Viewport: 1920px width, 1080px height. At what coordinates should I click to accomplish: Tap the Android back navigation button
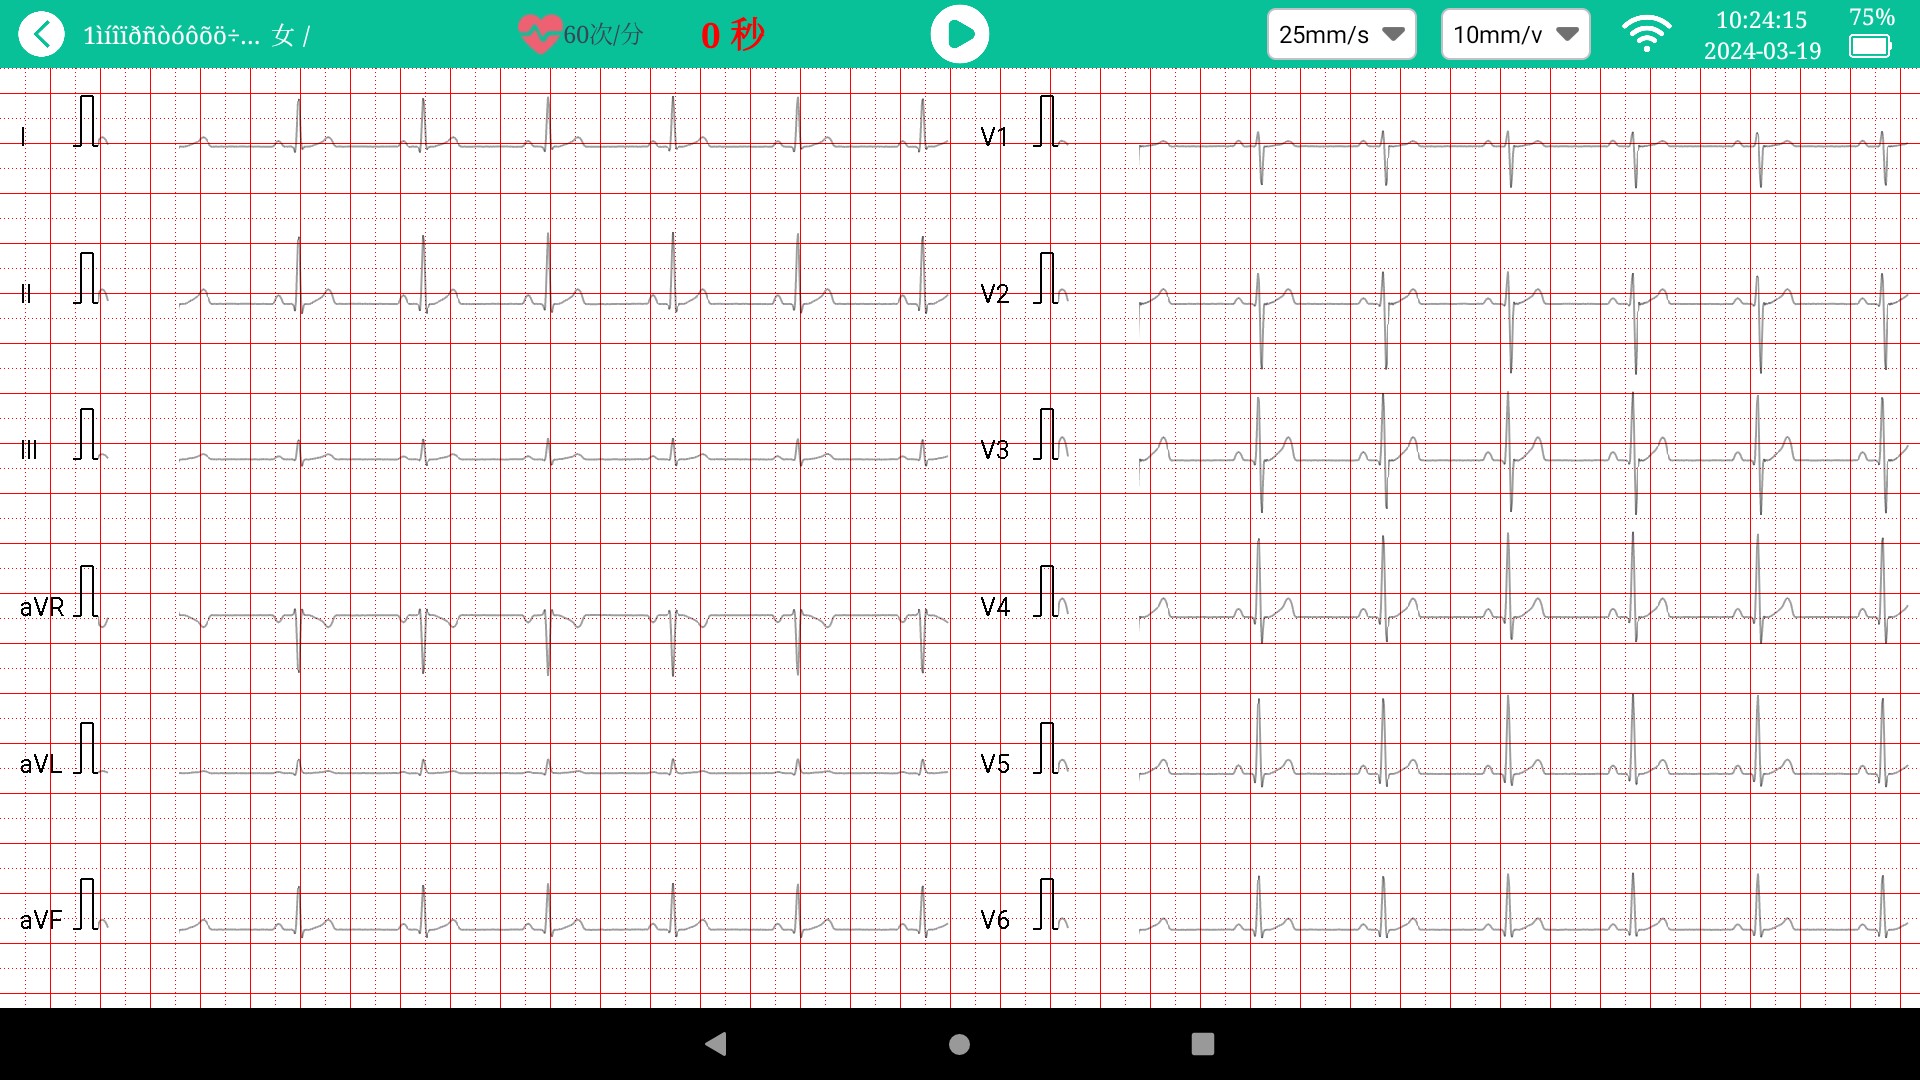(x=716, y=1044)
